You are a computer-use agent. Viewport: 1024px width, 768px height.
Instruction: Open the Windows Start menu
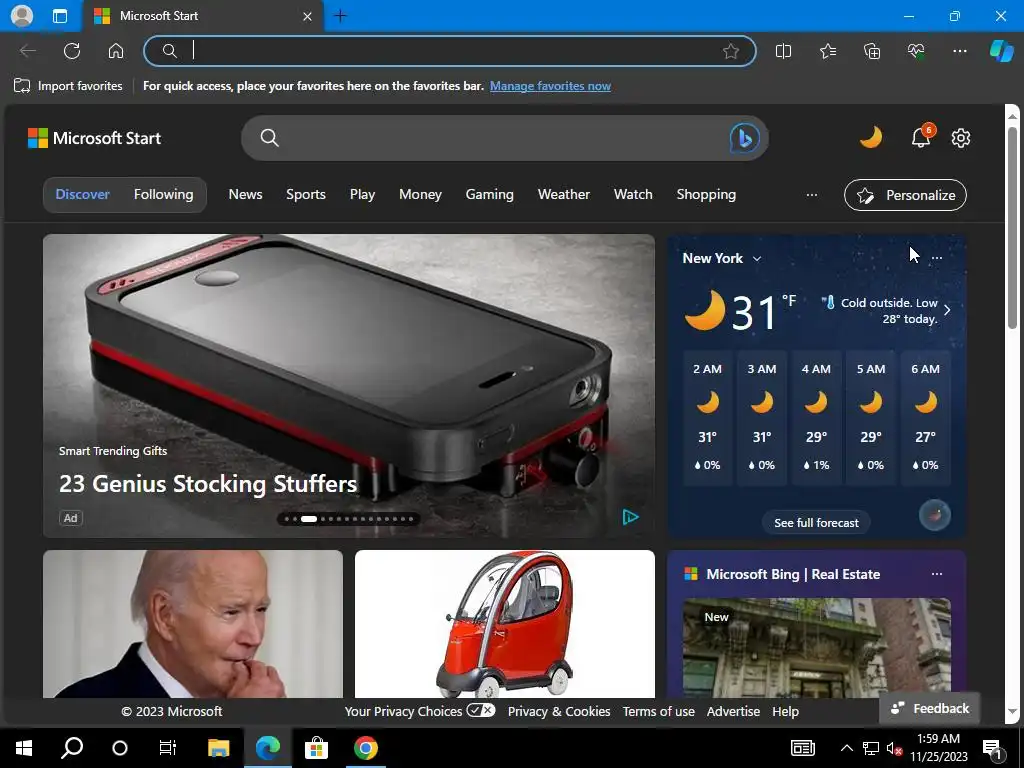(x=24, y=748)
